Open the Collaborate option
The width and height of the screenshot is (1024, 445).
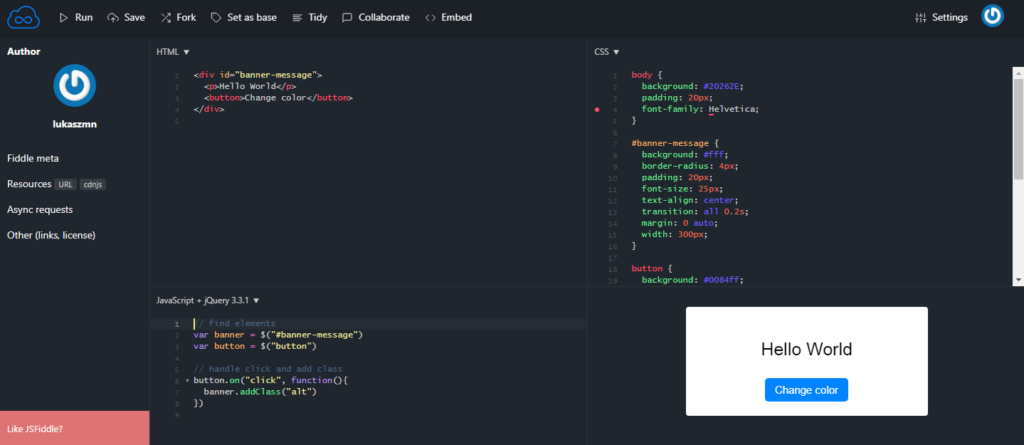pos(376,18)
